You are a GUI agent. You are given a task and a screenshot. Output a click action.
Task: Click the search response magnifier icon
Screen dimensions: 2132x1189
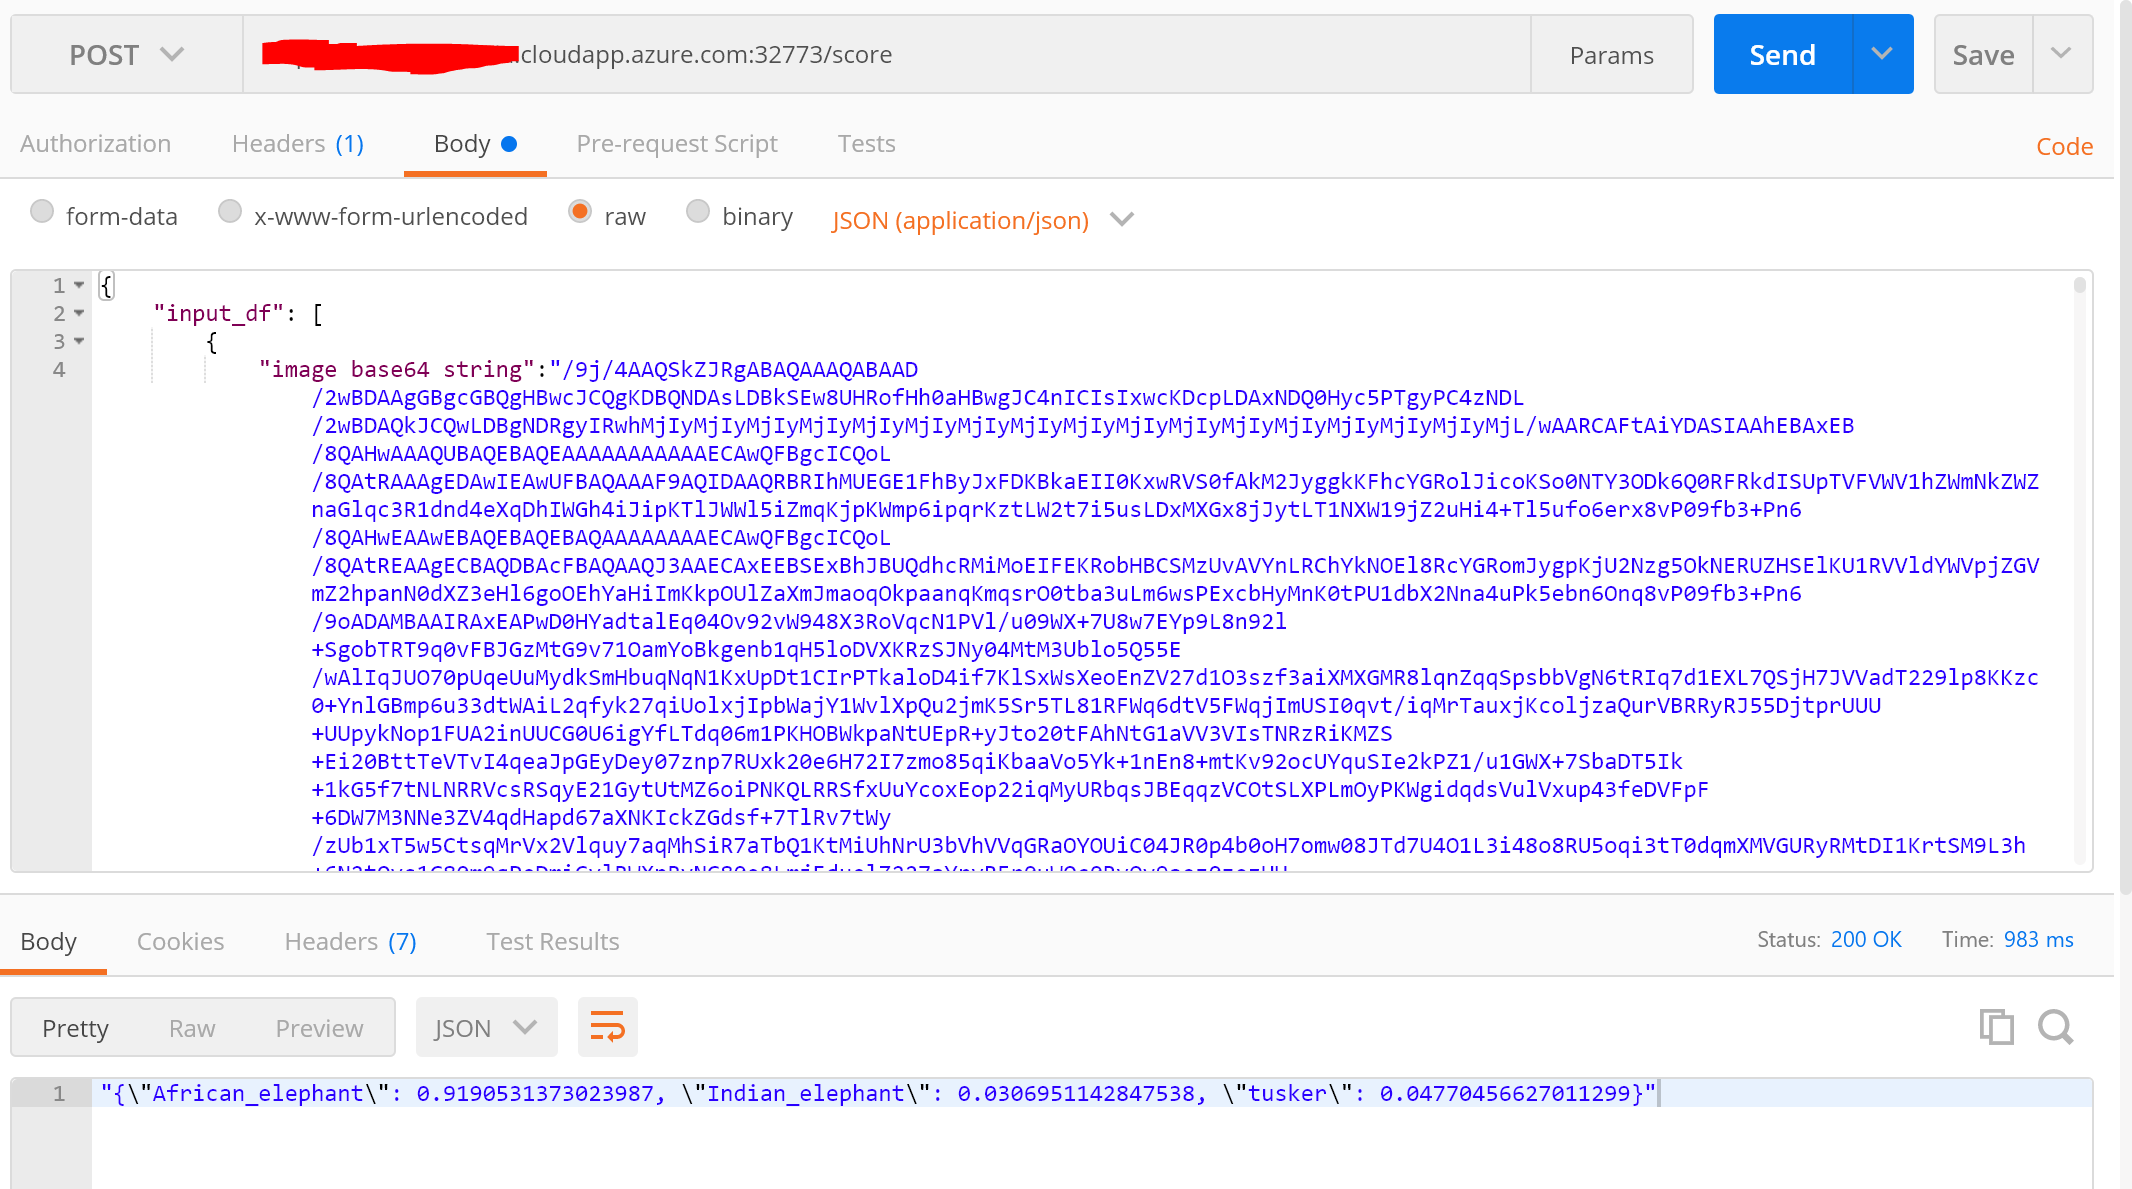coord(2055,1027)
